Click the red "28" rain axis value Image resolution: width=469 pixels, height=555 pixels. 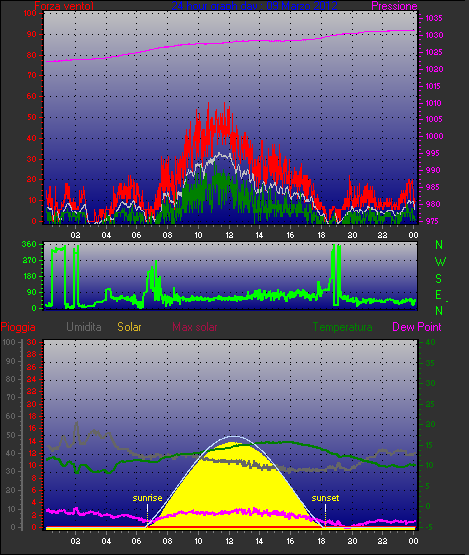[32, 354]
